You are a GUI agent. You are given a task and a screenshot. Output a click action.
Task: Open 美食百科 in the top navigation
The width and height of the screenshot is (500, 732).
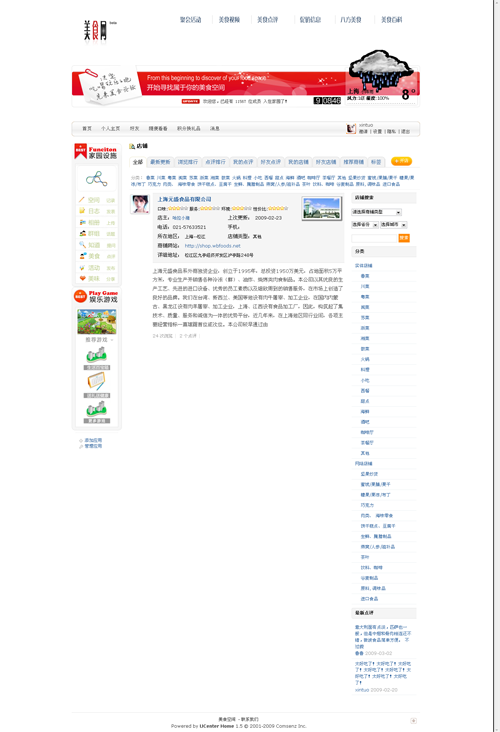[x=391, y=20]
